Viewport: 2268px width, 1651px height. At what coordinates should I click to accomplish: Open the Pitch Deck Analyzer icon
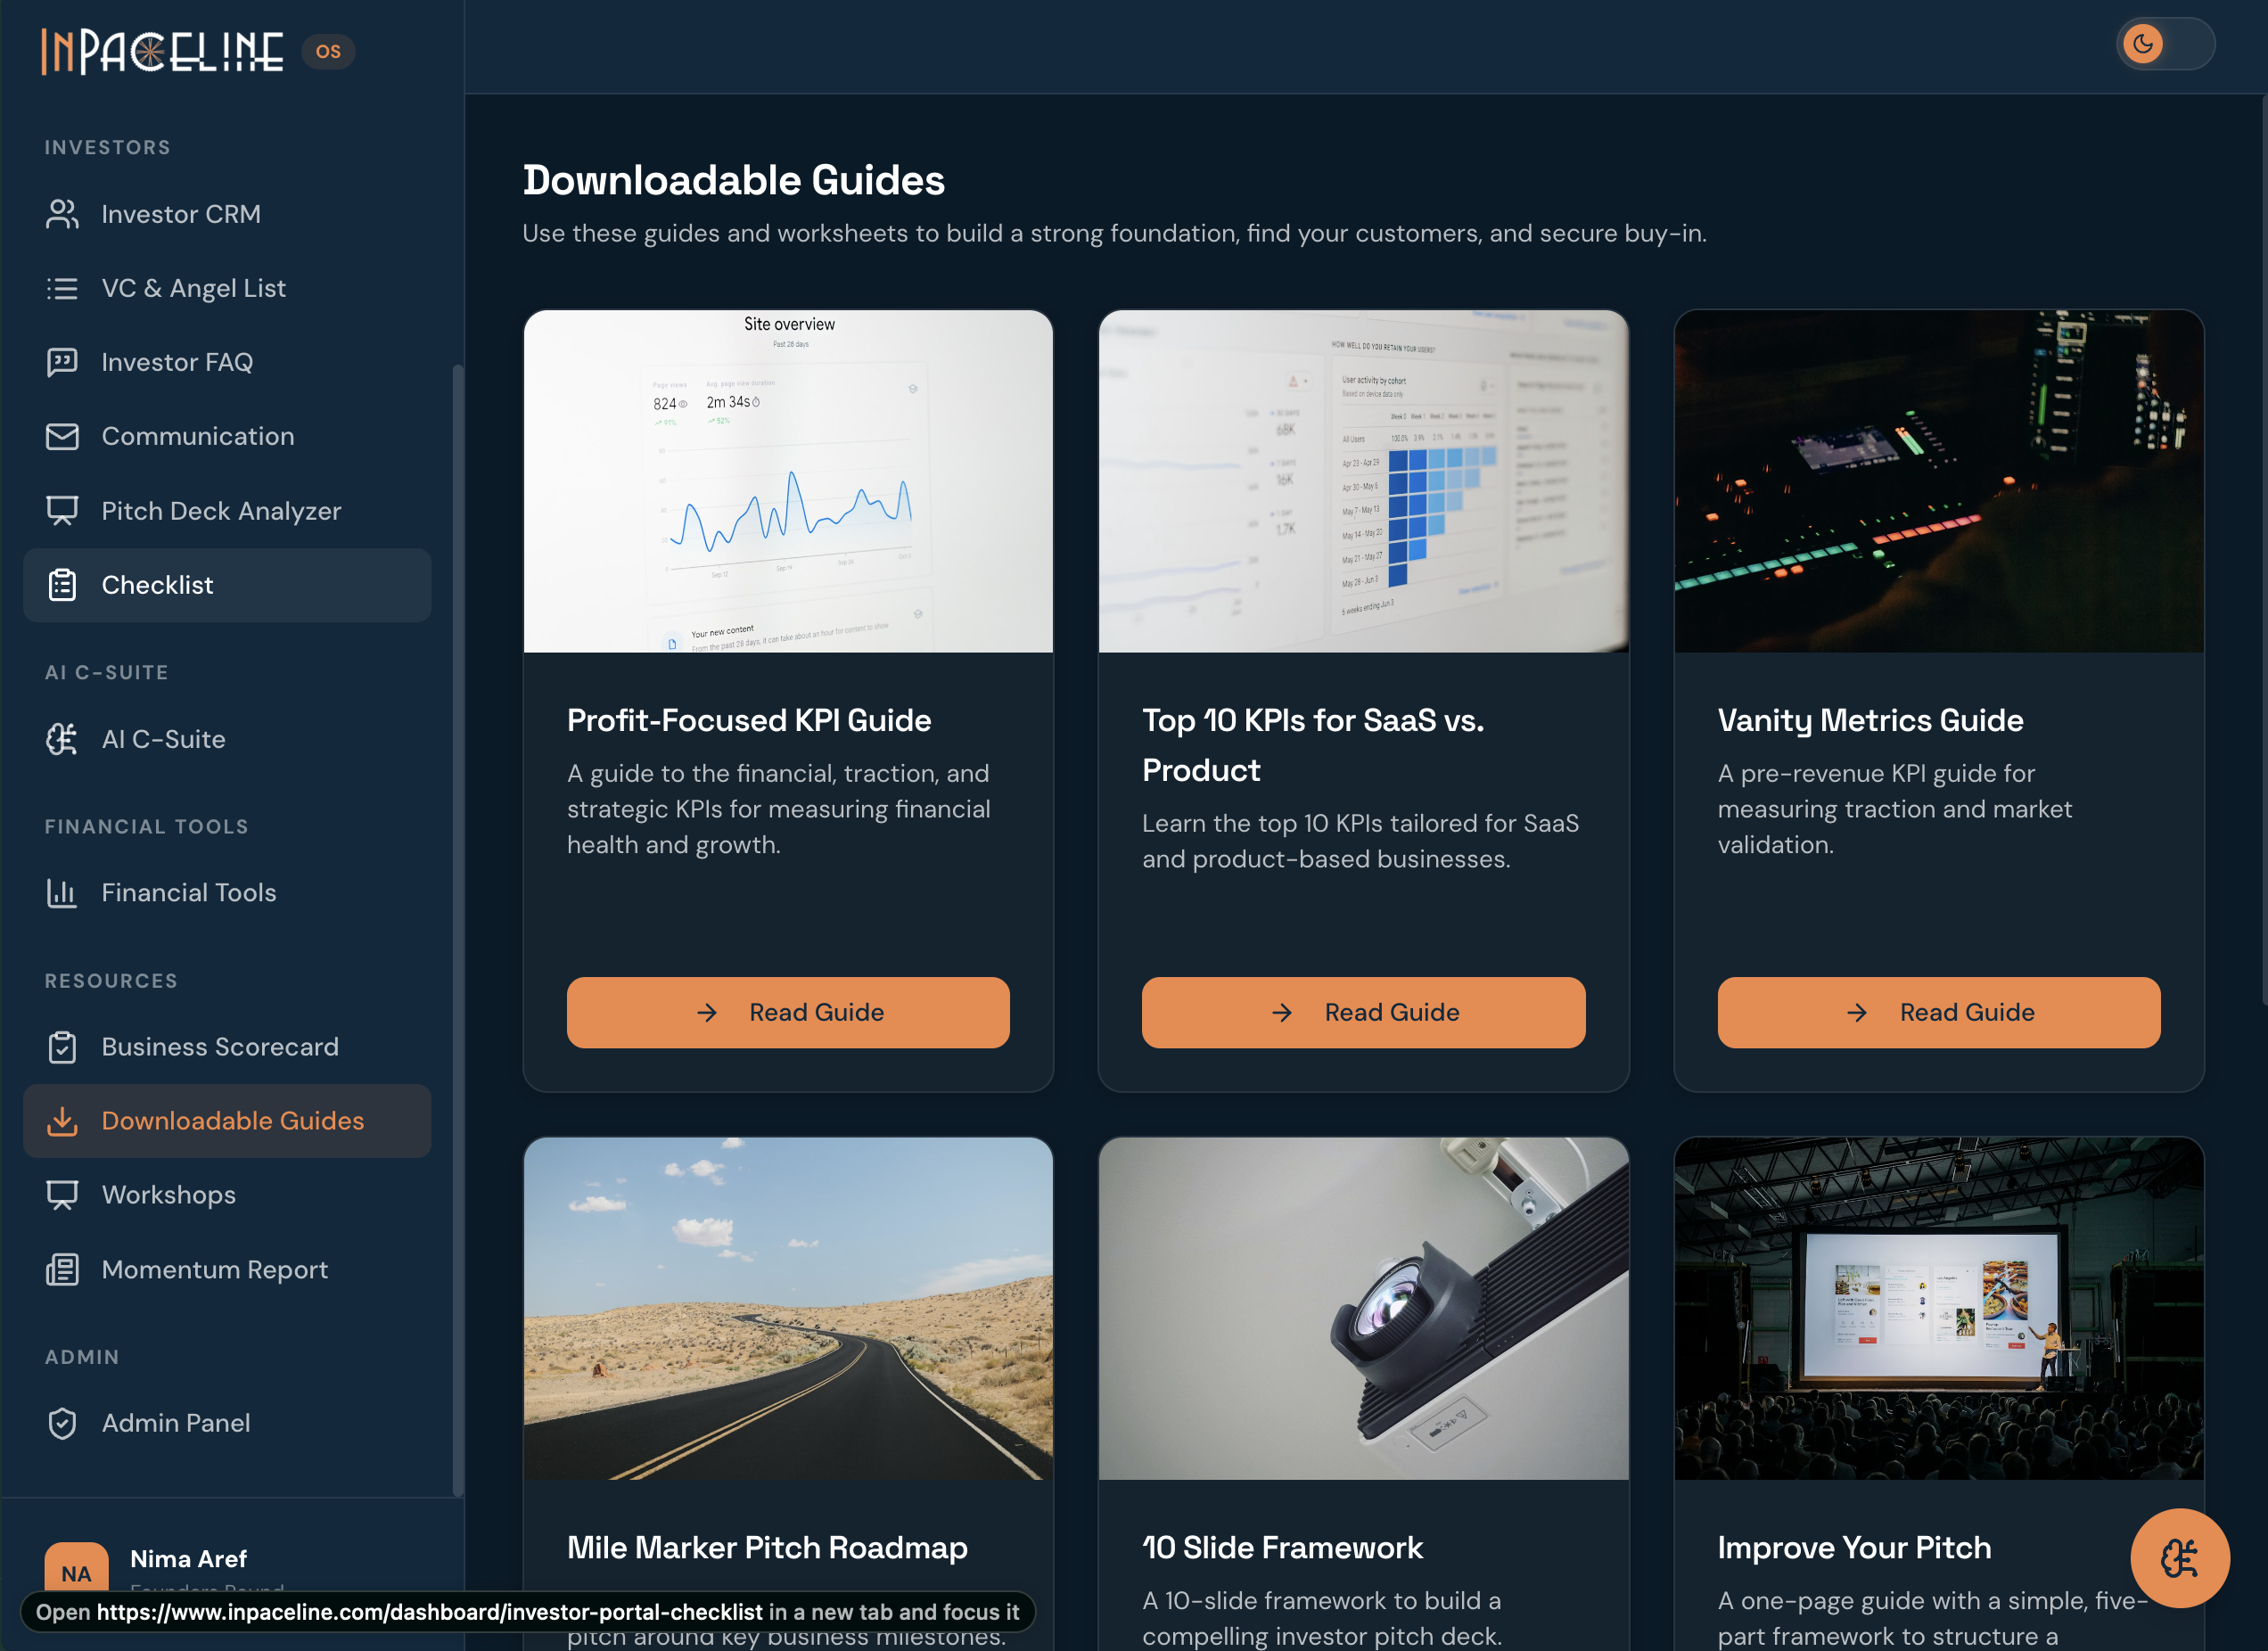point(62,511)
